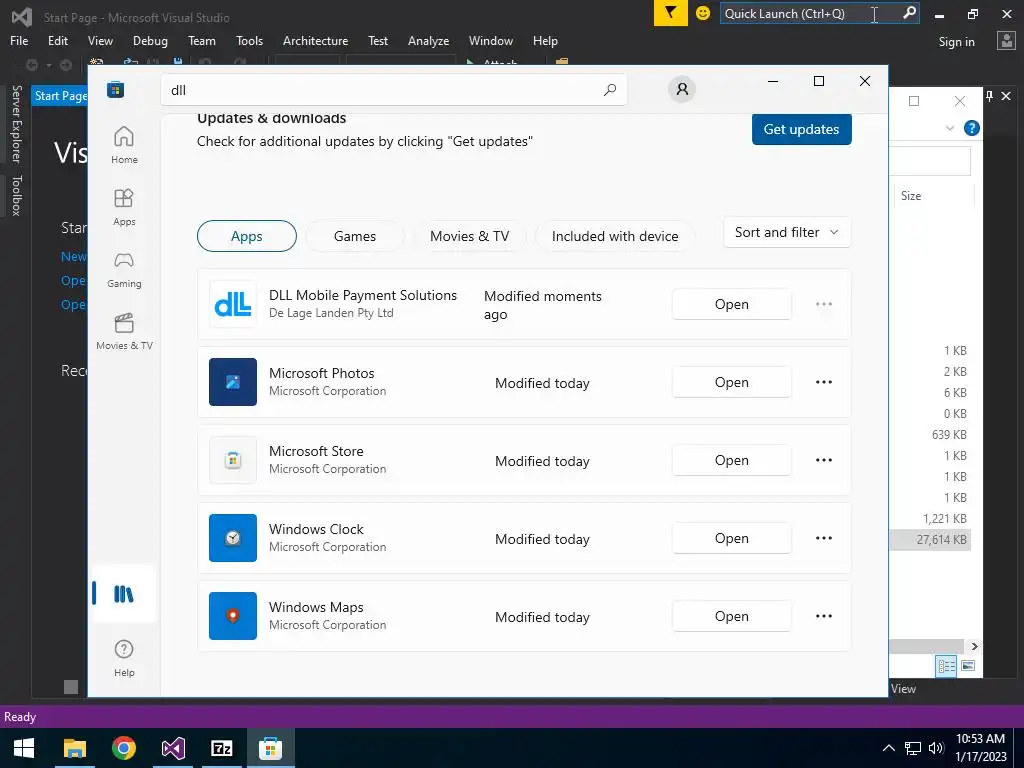Open Server Explorer side tab
Image resolution: width=1024 pixels, height=768 pixels.
point(16,123)
